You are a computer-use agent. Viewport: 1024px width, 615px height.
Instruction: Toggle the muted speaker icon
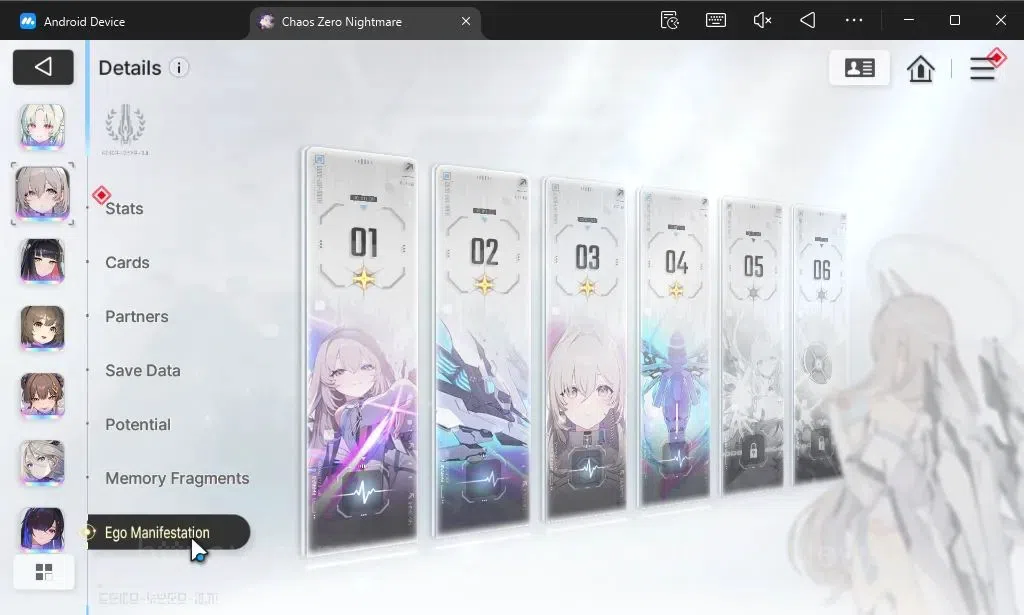tap(762, 20)
